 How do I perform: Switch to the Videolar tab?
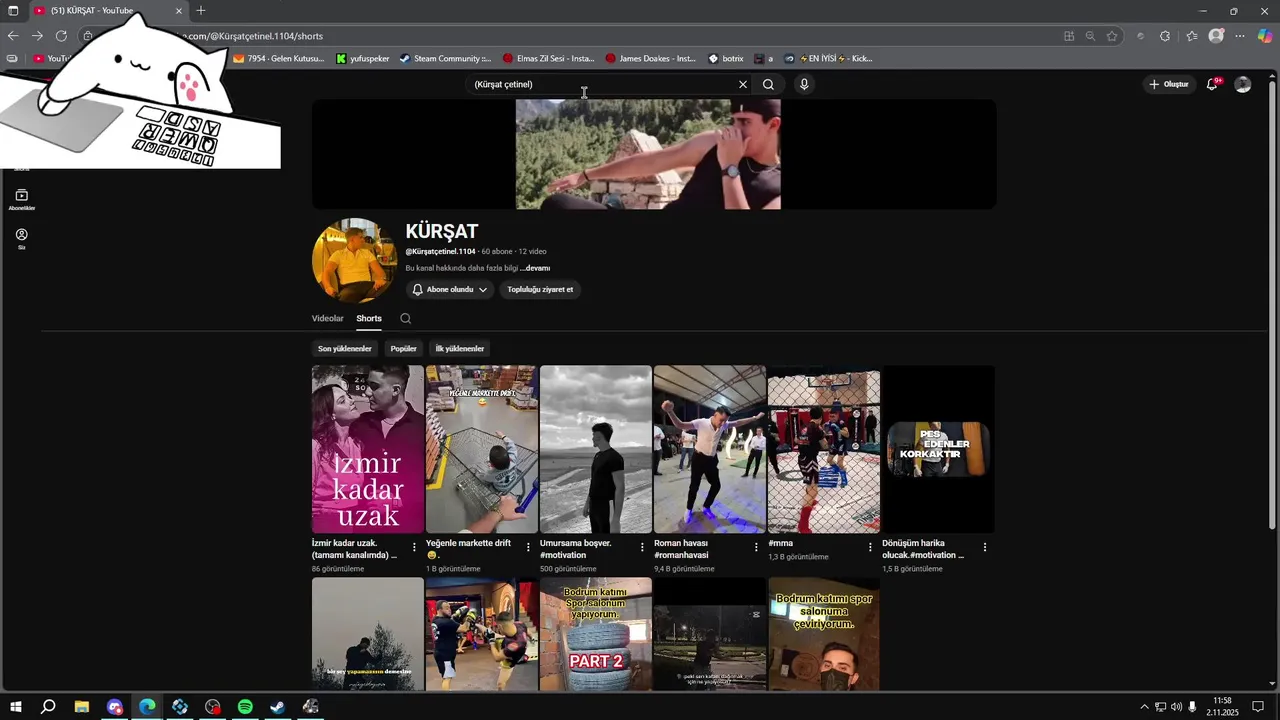pos(327,318)
